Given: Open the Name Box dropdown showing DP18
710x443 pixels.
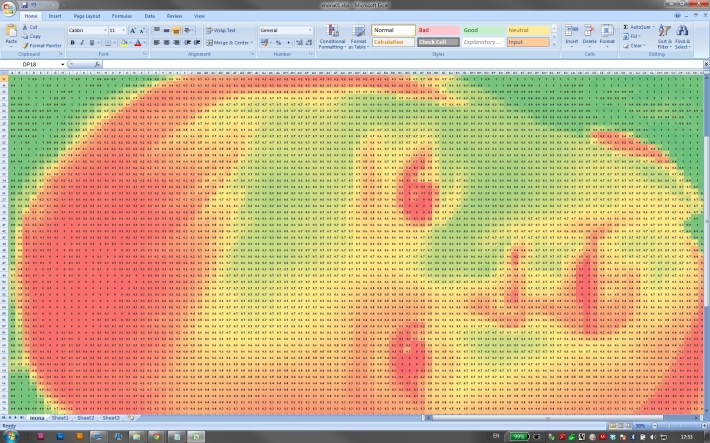Looking at the screenshot, I should tap(62, 64).
